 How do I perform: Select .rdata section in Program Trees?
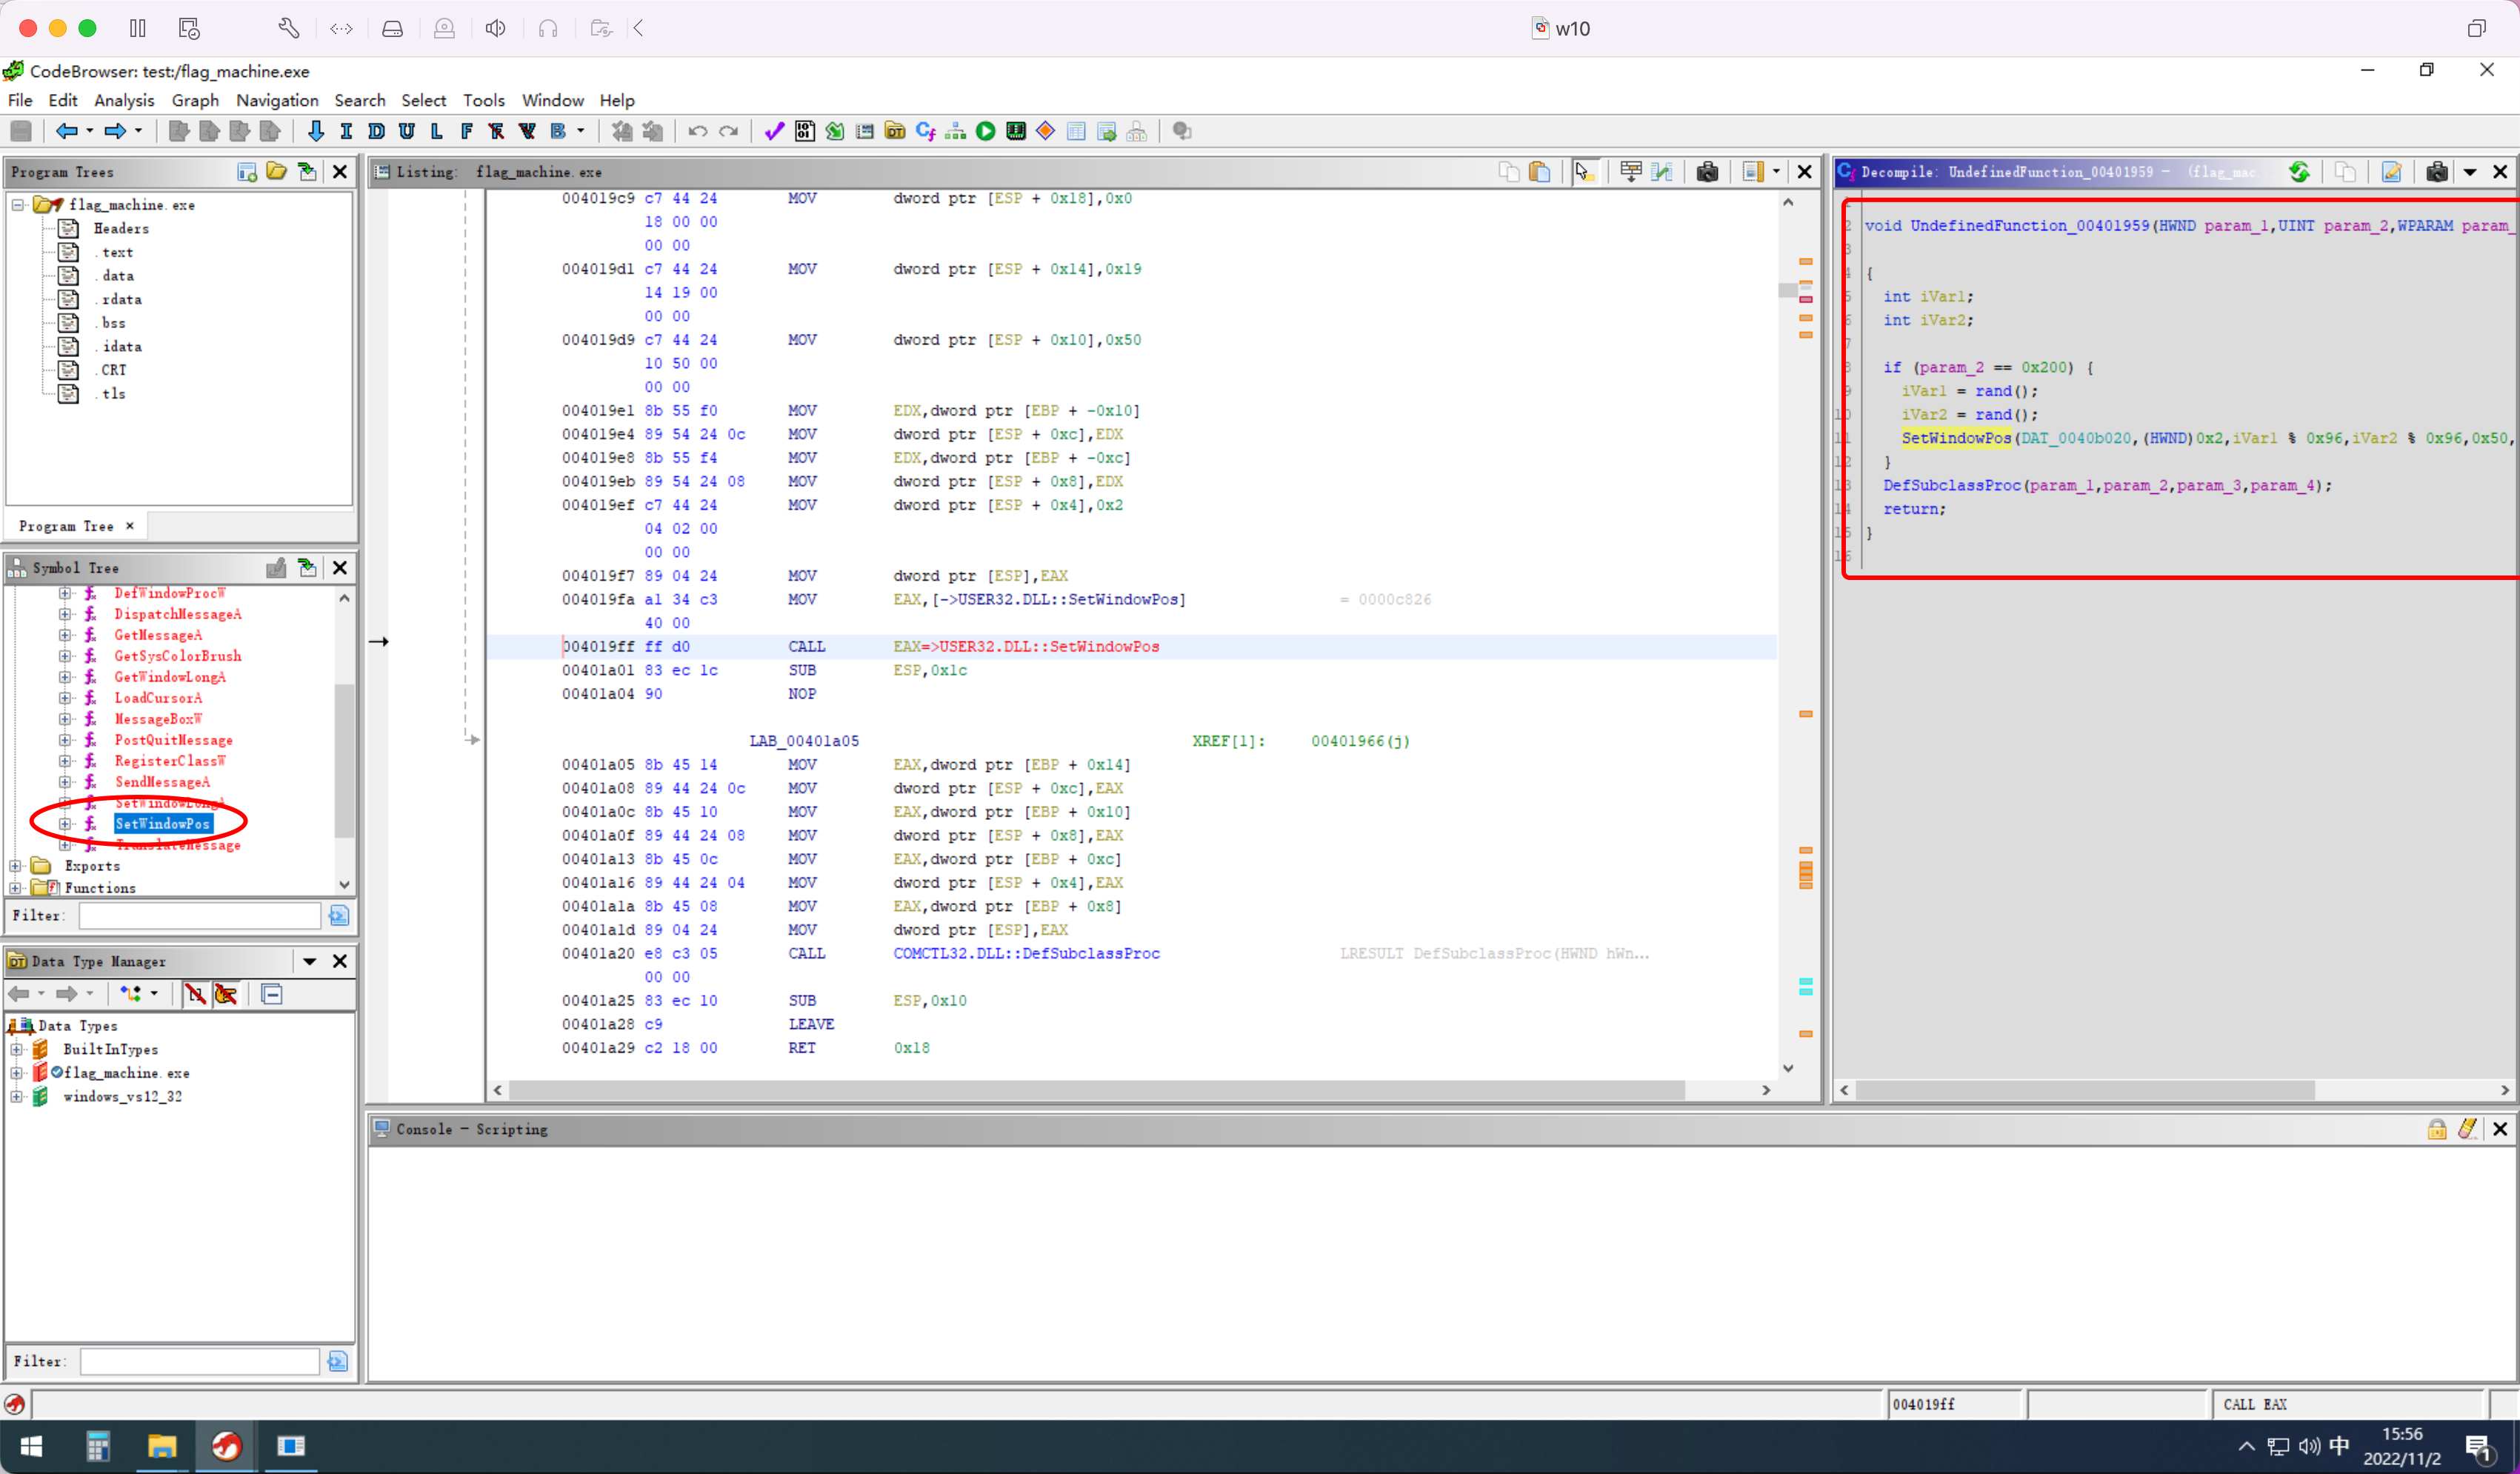tap(121, 299)
